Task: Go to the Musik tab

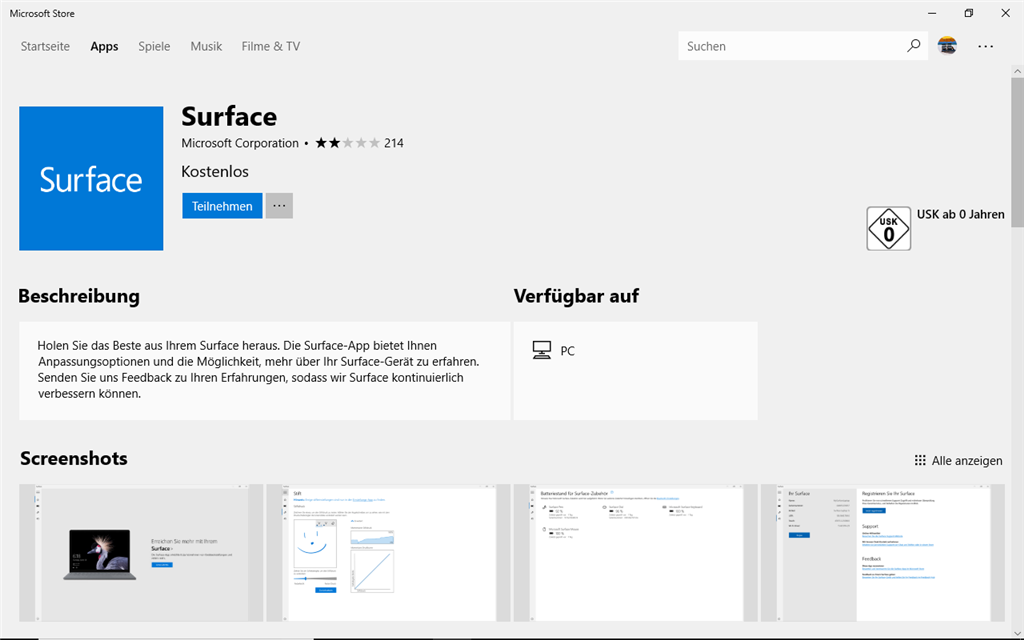Action: click(x=206, y=46)
